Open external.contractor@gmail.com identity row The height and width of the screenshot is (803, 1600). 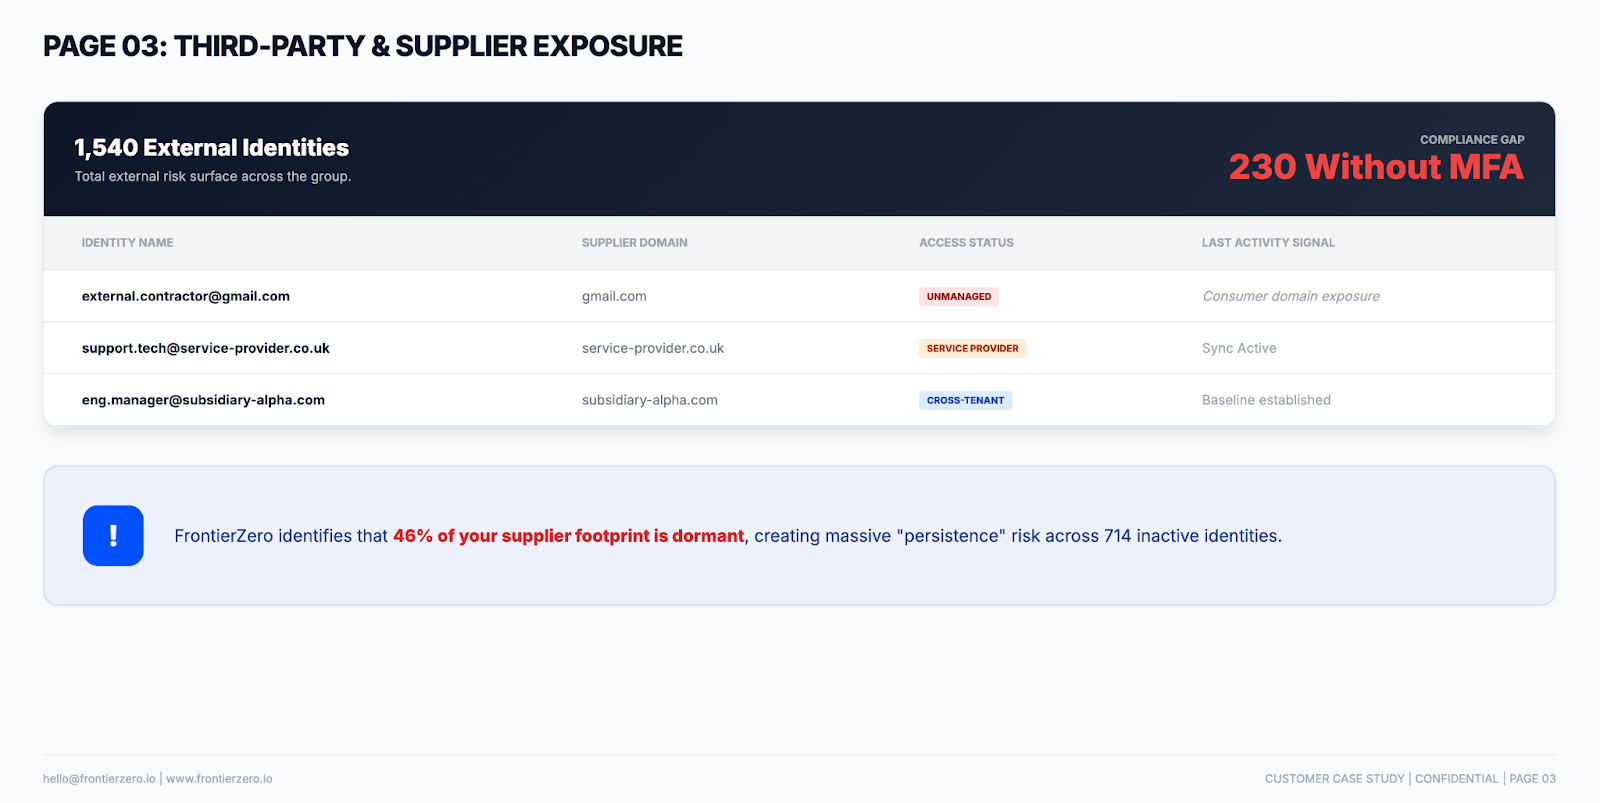point(186,297)
